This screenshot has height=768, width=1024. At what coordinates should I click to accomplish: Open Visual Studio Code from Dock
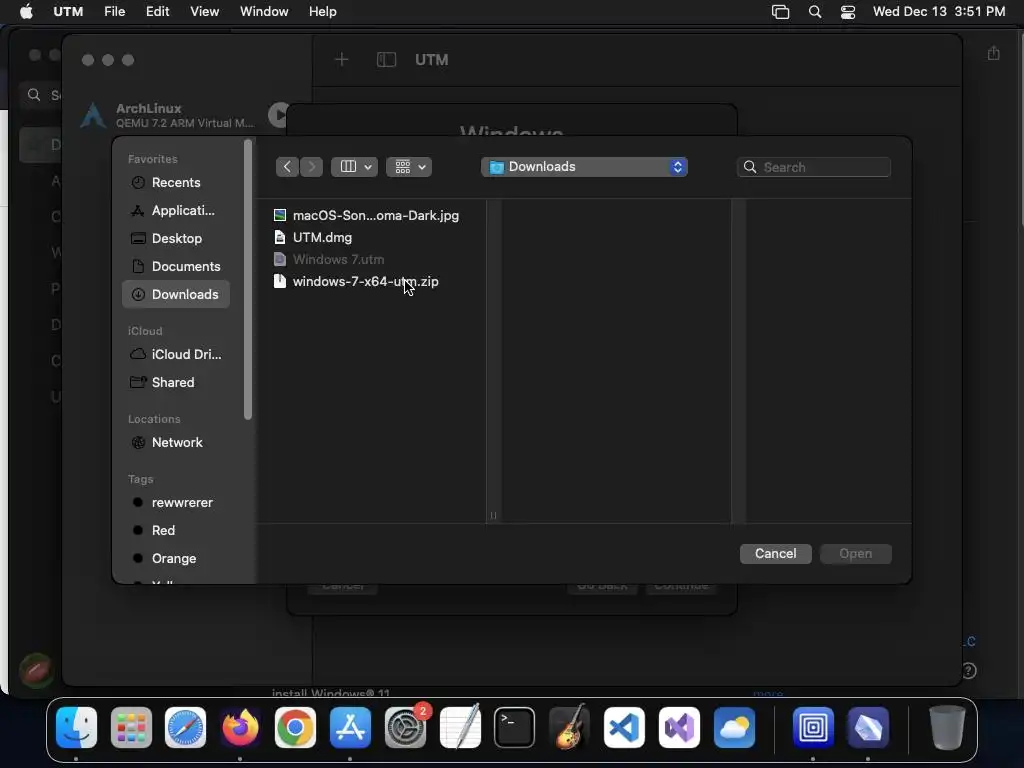(x=624, y=728)
